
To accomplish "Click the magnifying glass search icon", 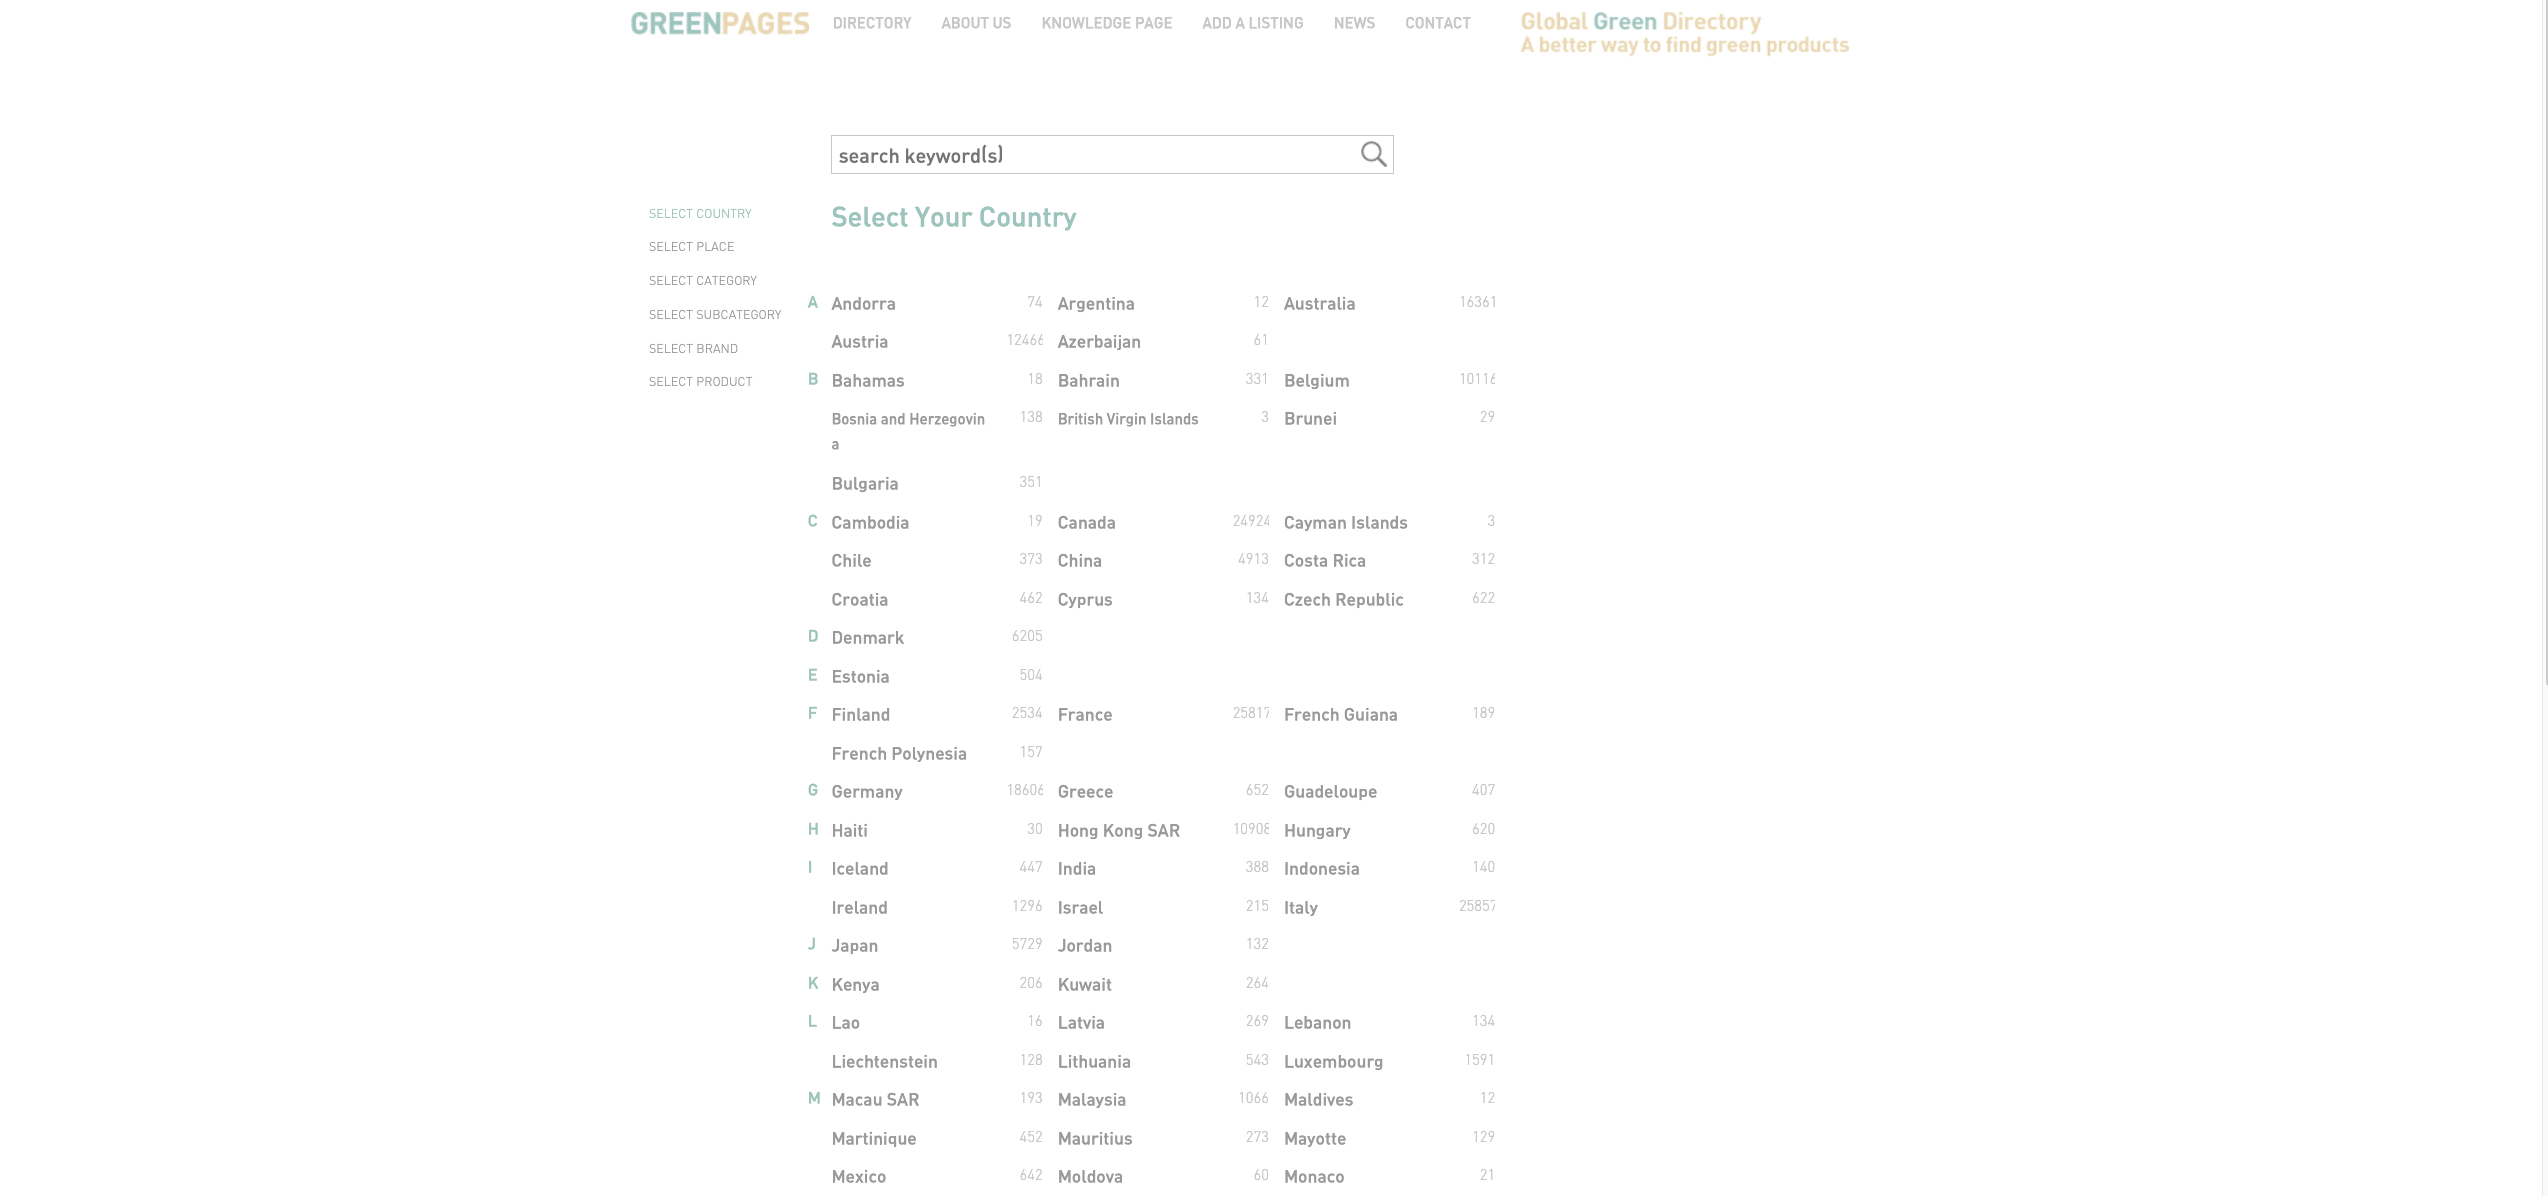I will [x=1373, y=154].
